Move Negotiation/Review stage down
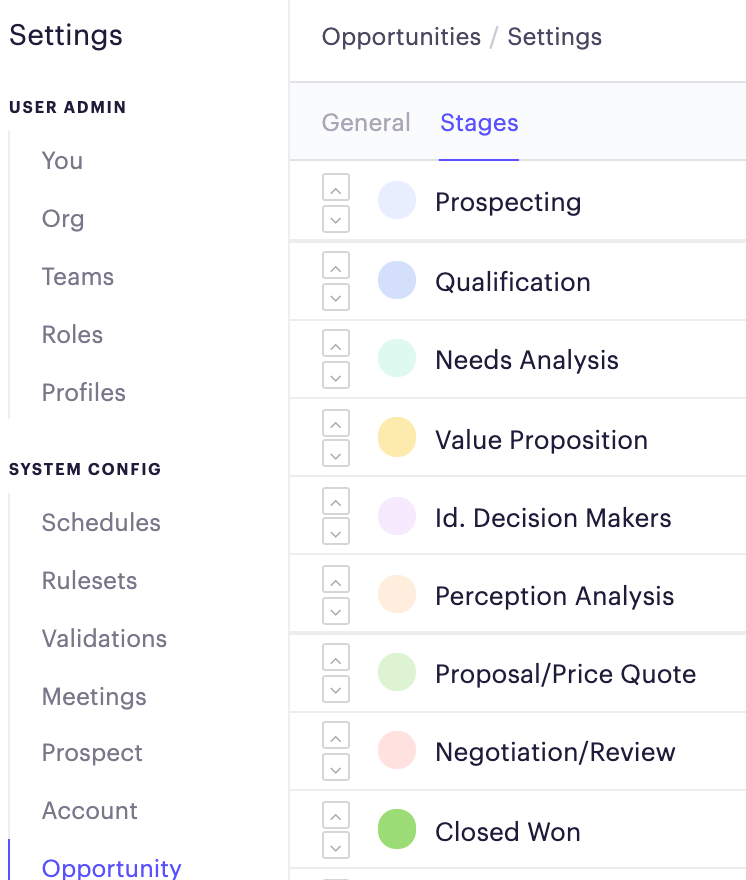746x880 pixels. coord(336,767)
